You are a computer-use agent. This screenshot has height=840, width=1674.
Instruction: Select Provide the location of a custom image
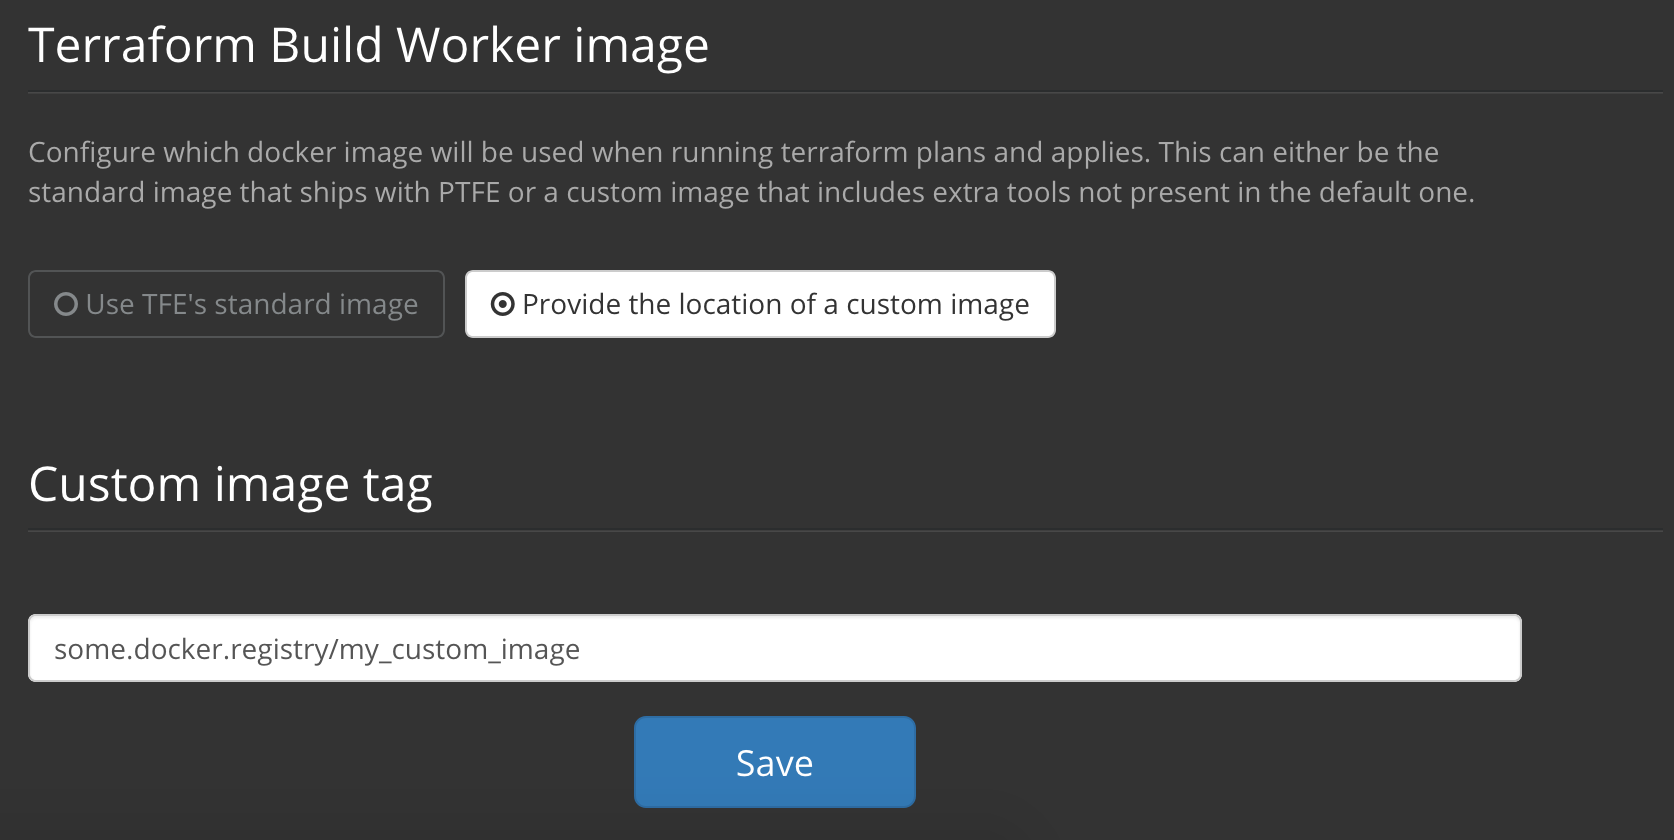[x=760, y=304]
